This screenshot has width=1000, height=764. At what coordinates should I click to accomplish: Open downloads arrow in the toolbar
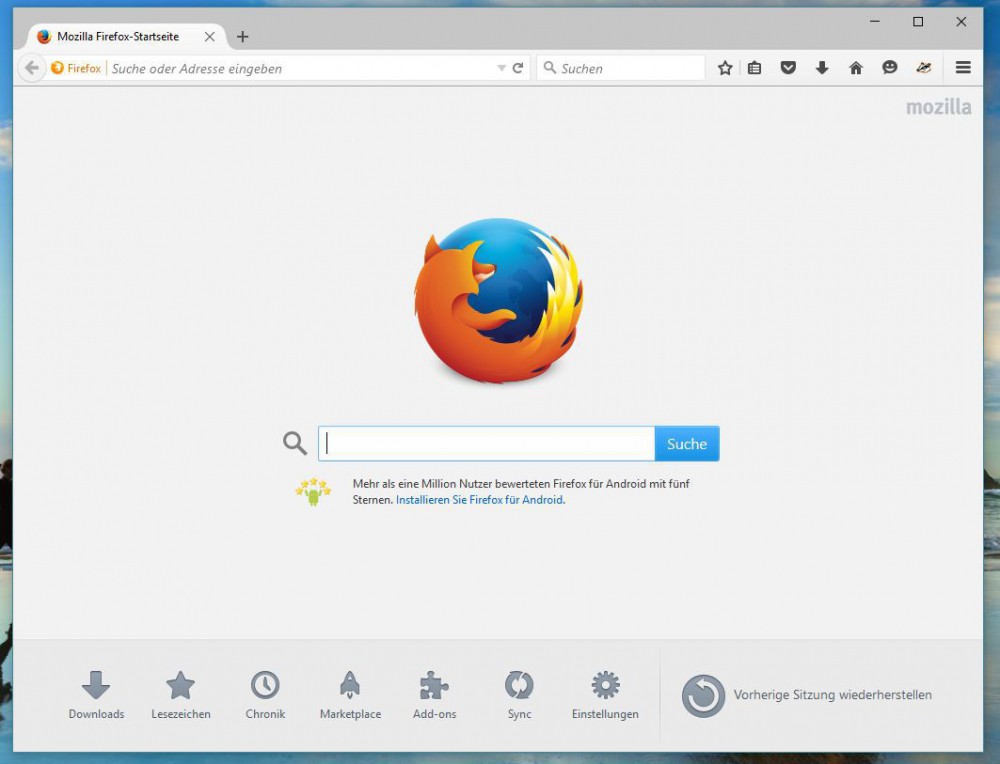point(822,68)
